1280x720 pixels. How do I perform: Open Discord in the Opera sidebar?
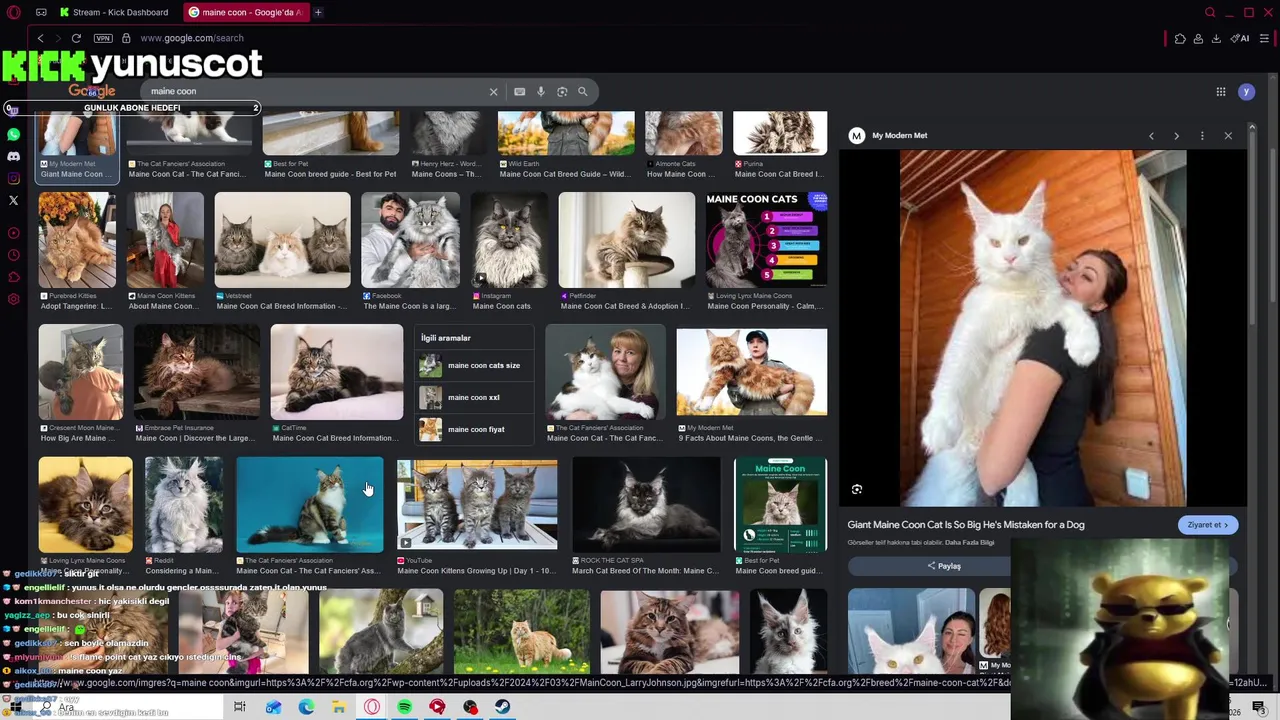pyautogui.click(x=13, y=156)
